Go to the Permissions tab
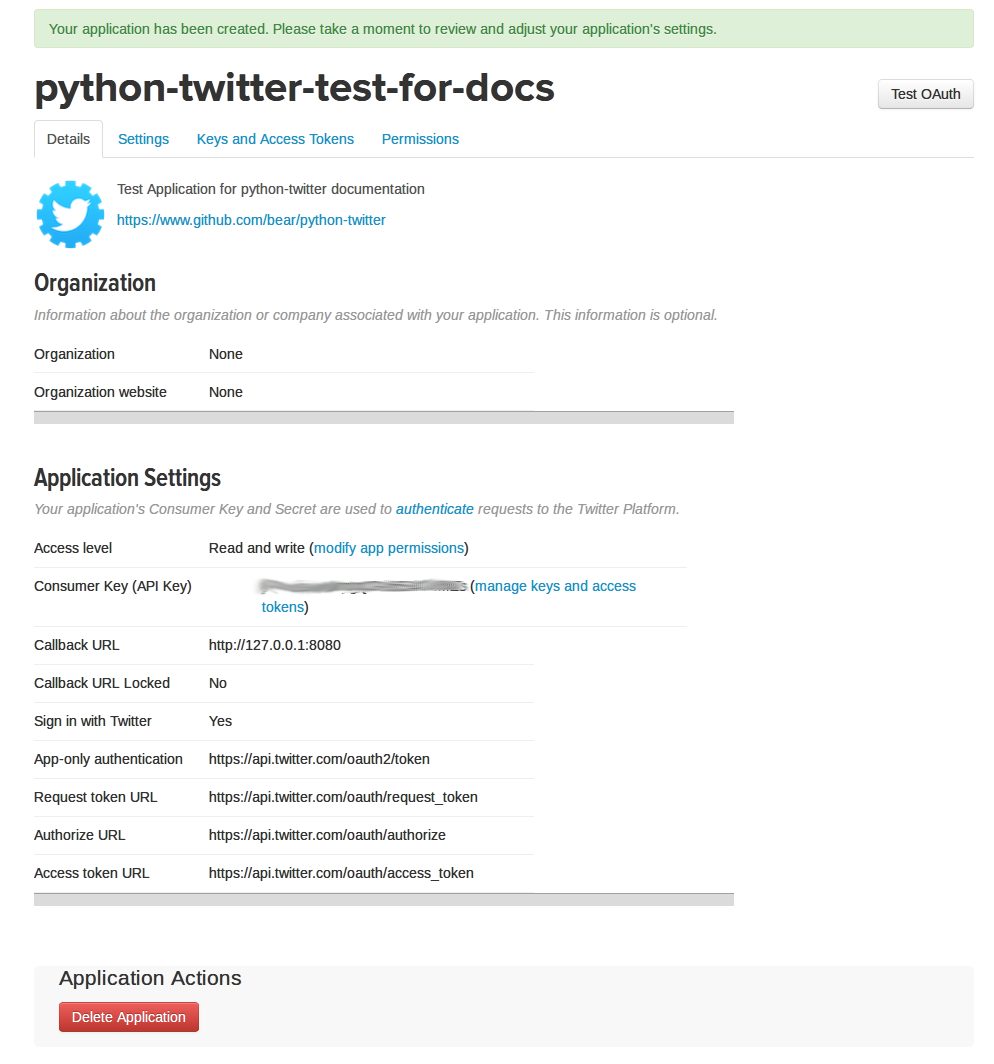This screenshot has height=1064, width=994. click(420, 139)
